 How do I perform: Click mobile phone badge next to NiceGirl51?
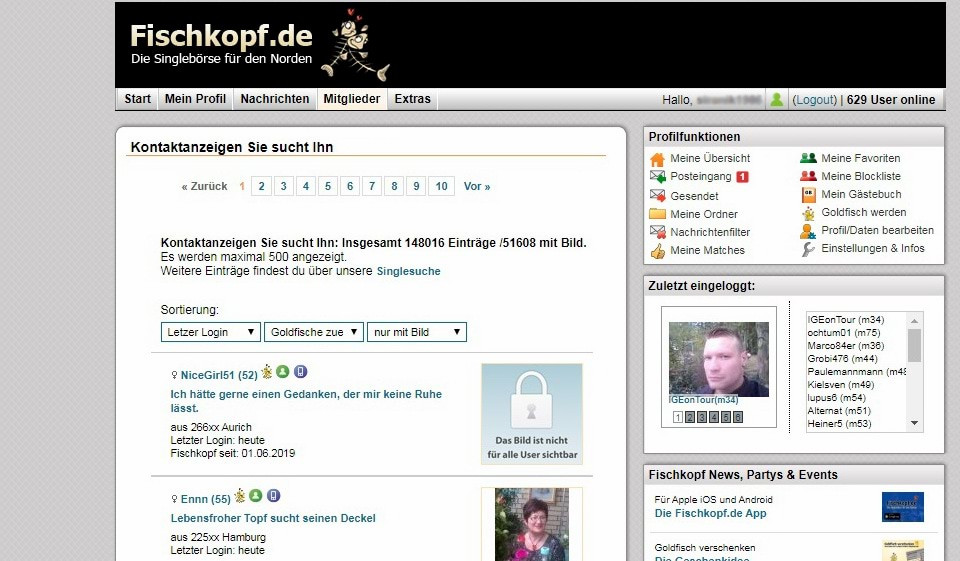coord(301,373)
